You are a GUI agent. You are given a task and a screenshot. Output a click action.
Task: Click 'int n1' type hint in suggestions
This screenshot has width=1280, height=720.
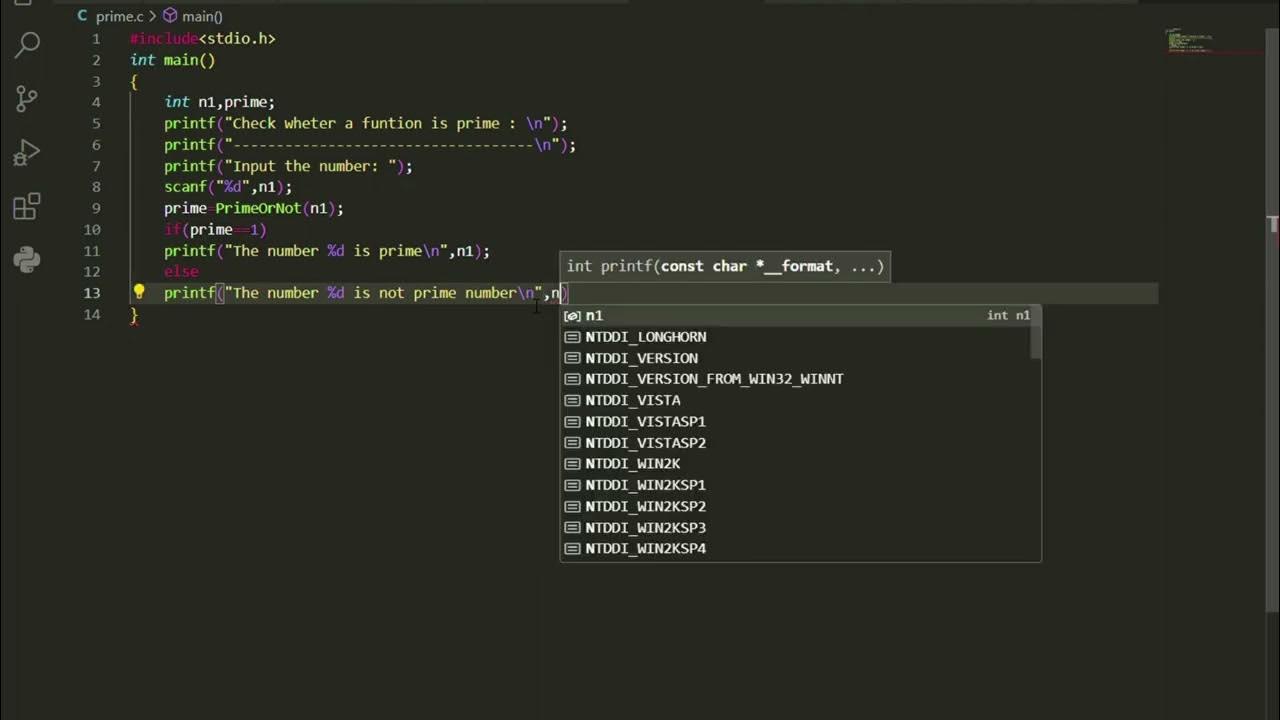(1008, 316)
